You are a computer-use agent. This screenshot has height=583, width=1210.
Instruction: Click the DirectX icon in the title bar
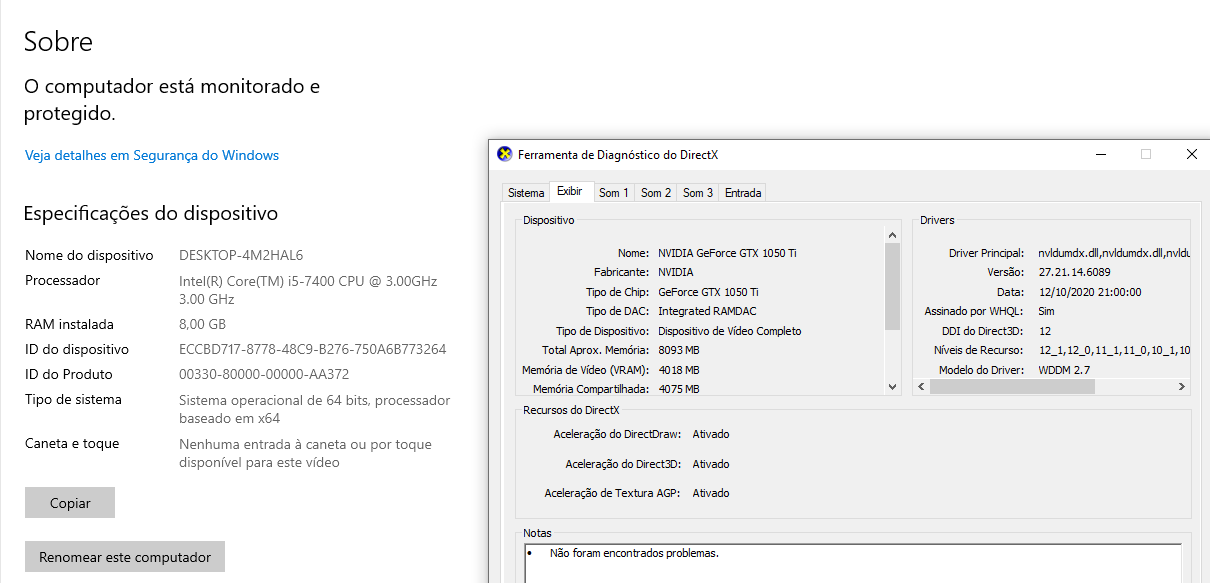click(505, 154)
